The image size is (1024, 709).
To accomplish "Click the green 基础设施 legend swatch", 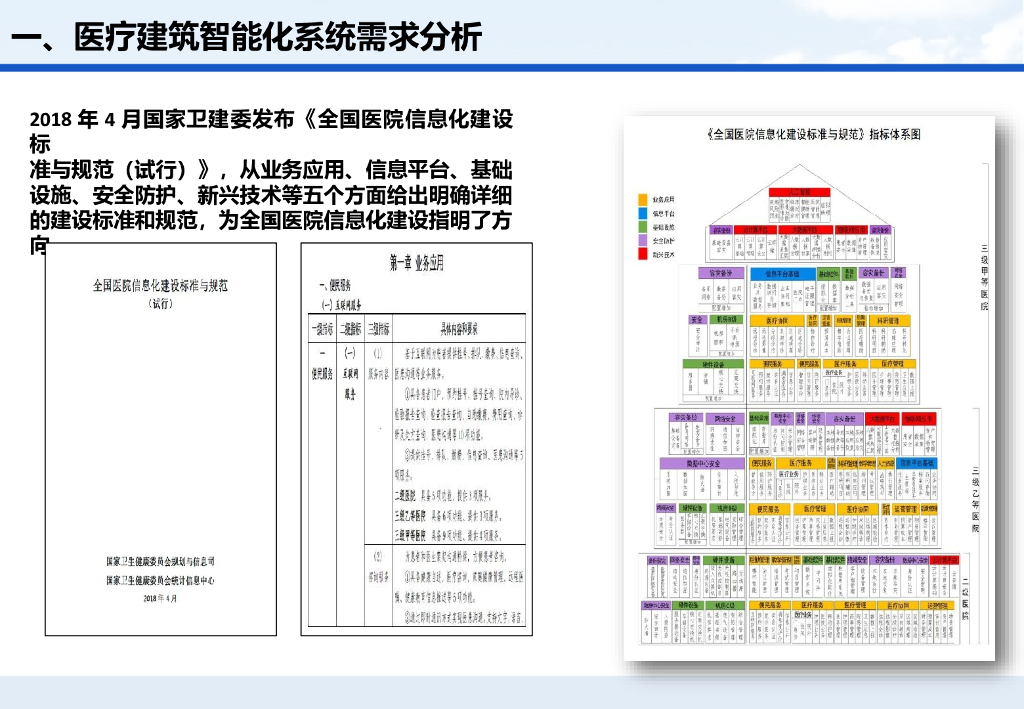I will 643,227.
